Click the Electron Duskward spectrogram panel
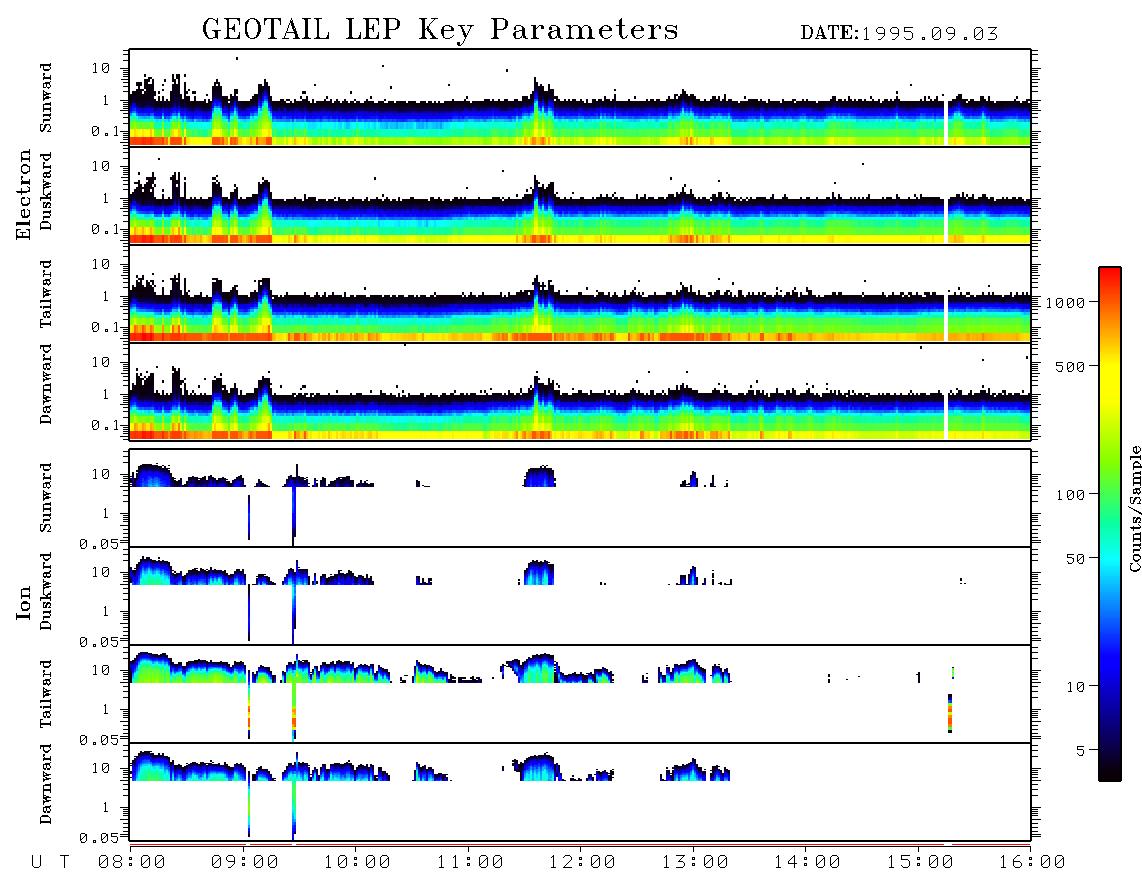Screen dimensions: 1142x880 pos(580,196)
